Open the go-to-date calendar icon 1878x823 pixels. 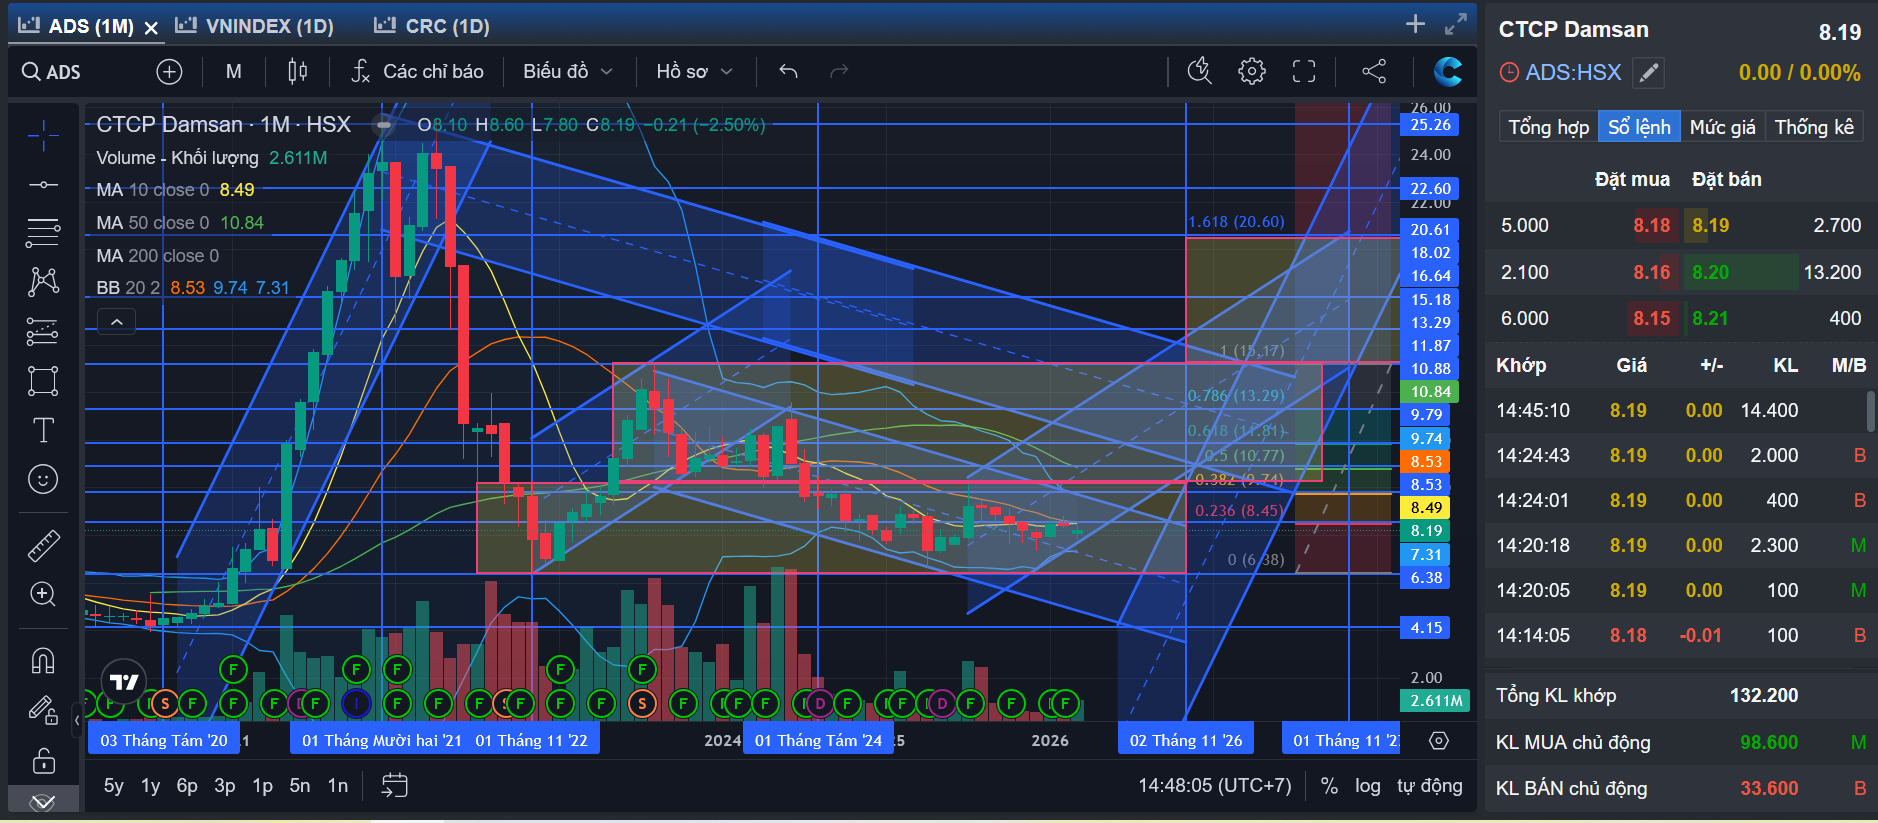tap(395, 786)
